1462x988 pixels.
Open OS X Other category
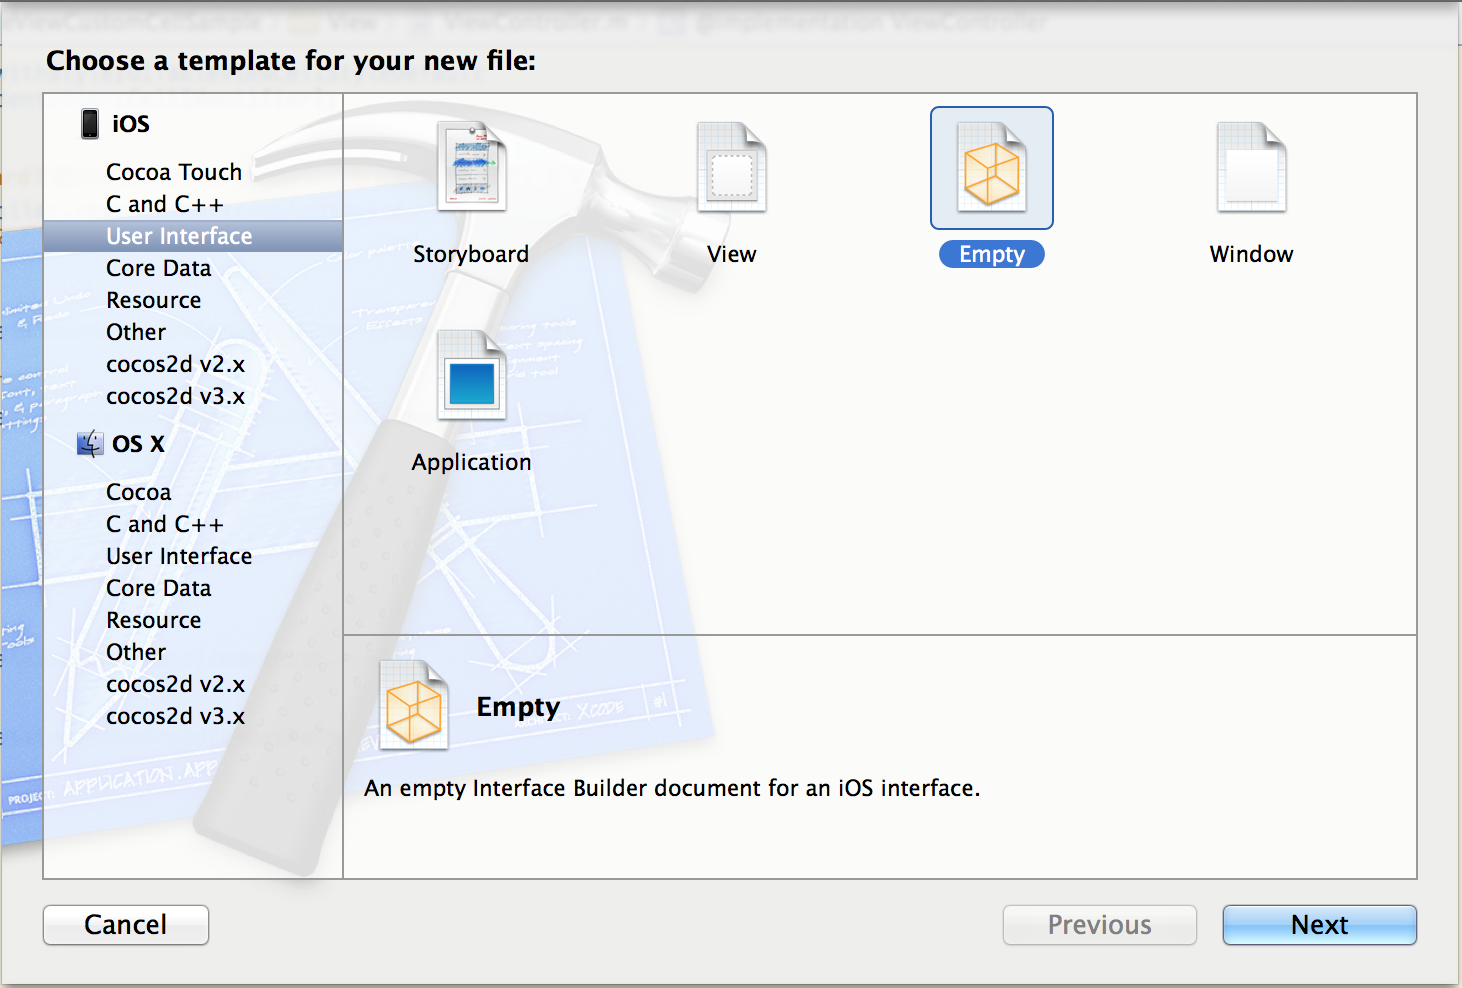click(136, 652)
